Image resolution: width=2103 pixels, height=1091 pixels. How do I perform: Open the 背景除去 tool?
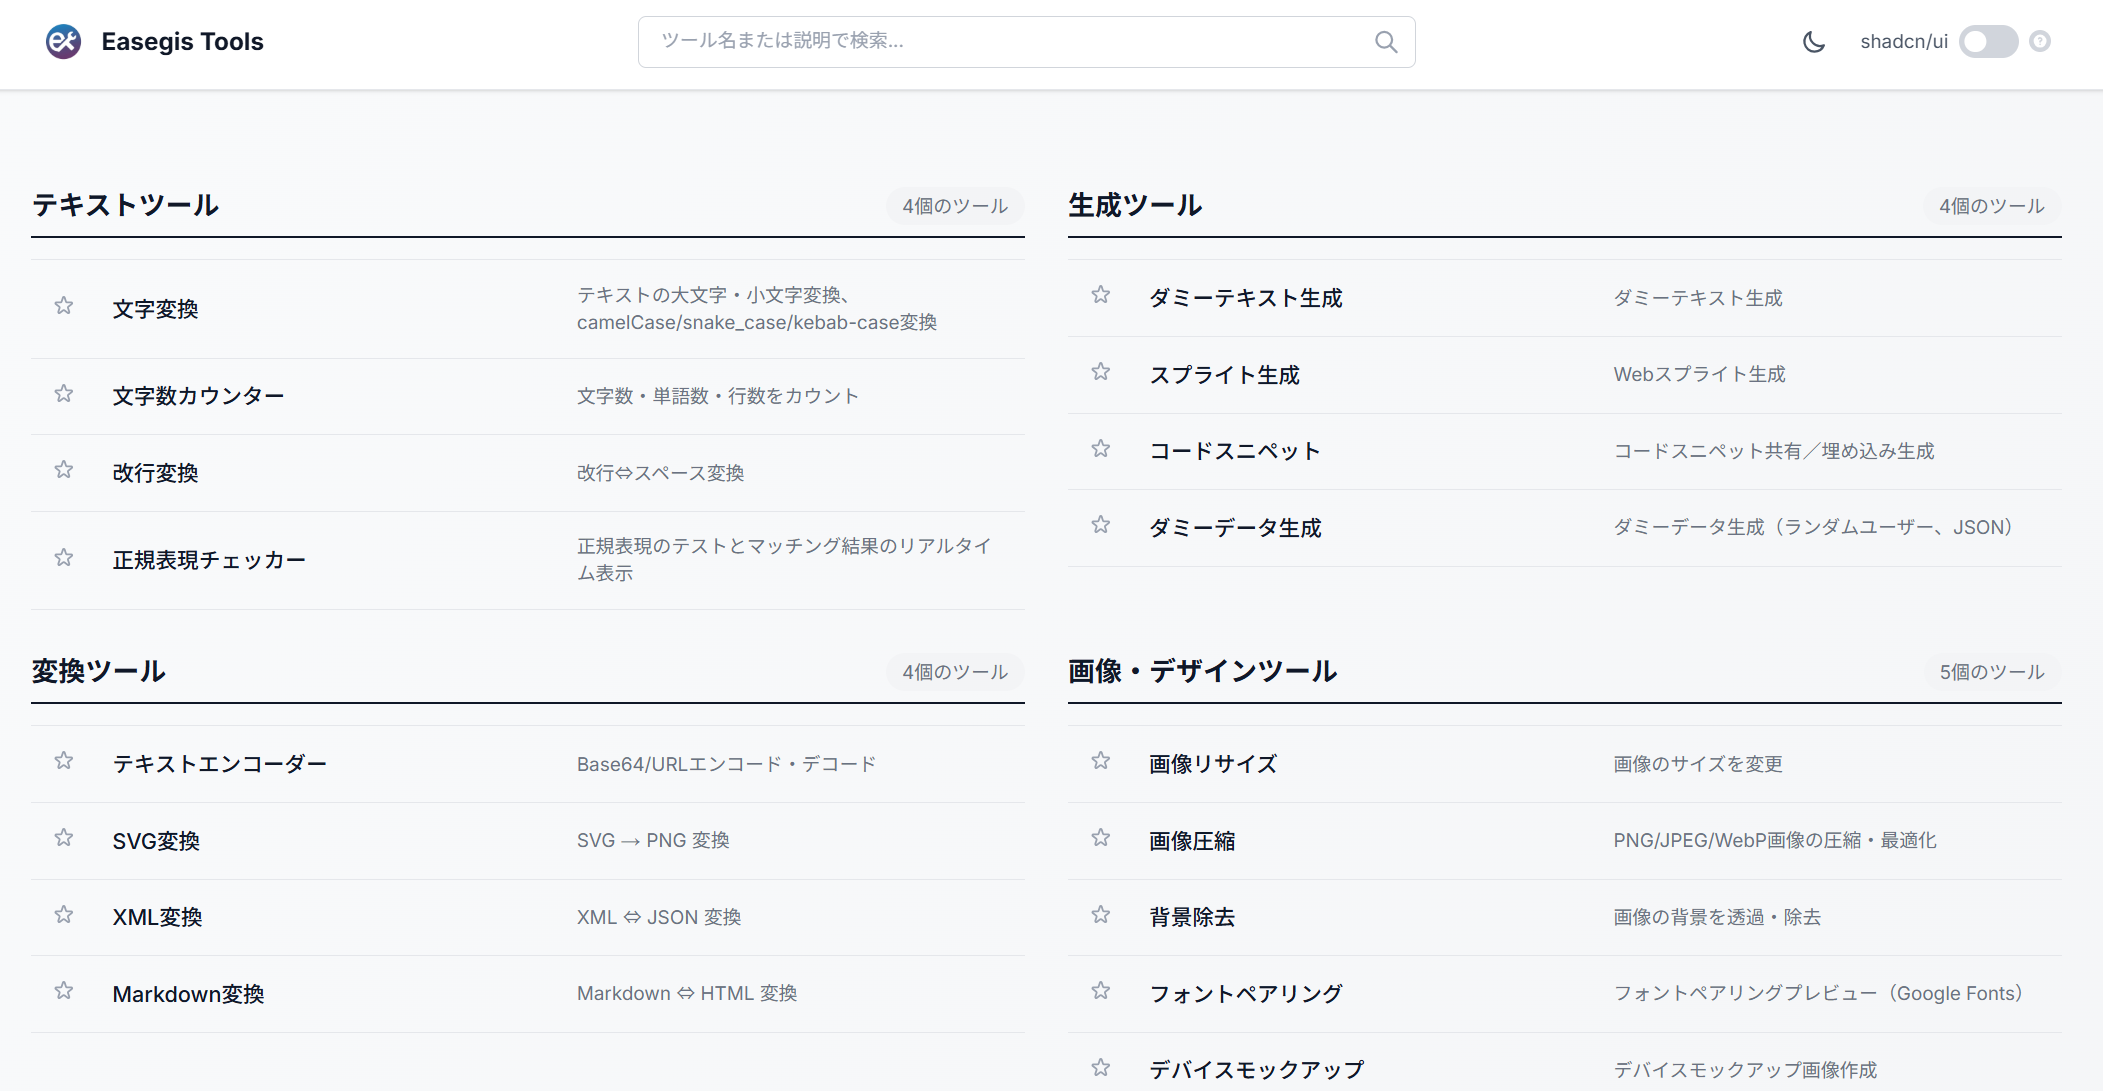tap(1192, 917)
